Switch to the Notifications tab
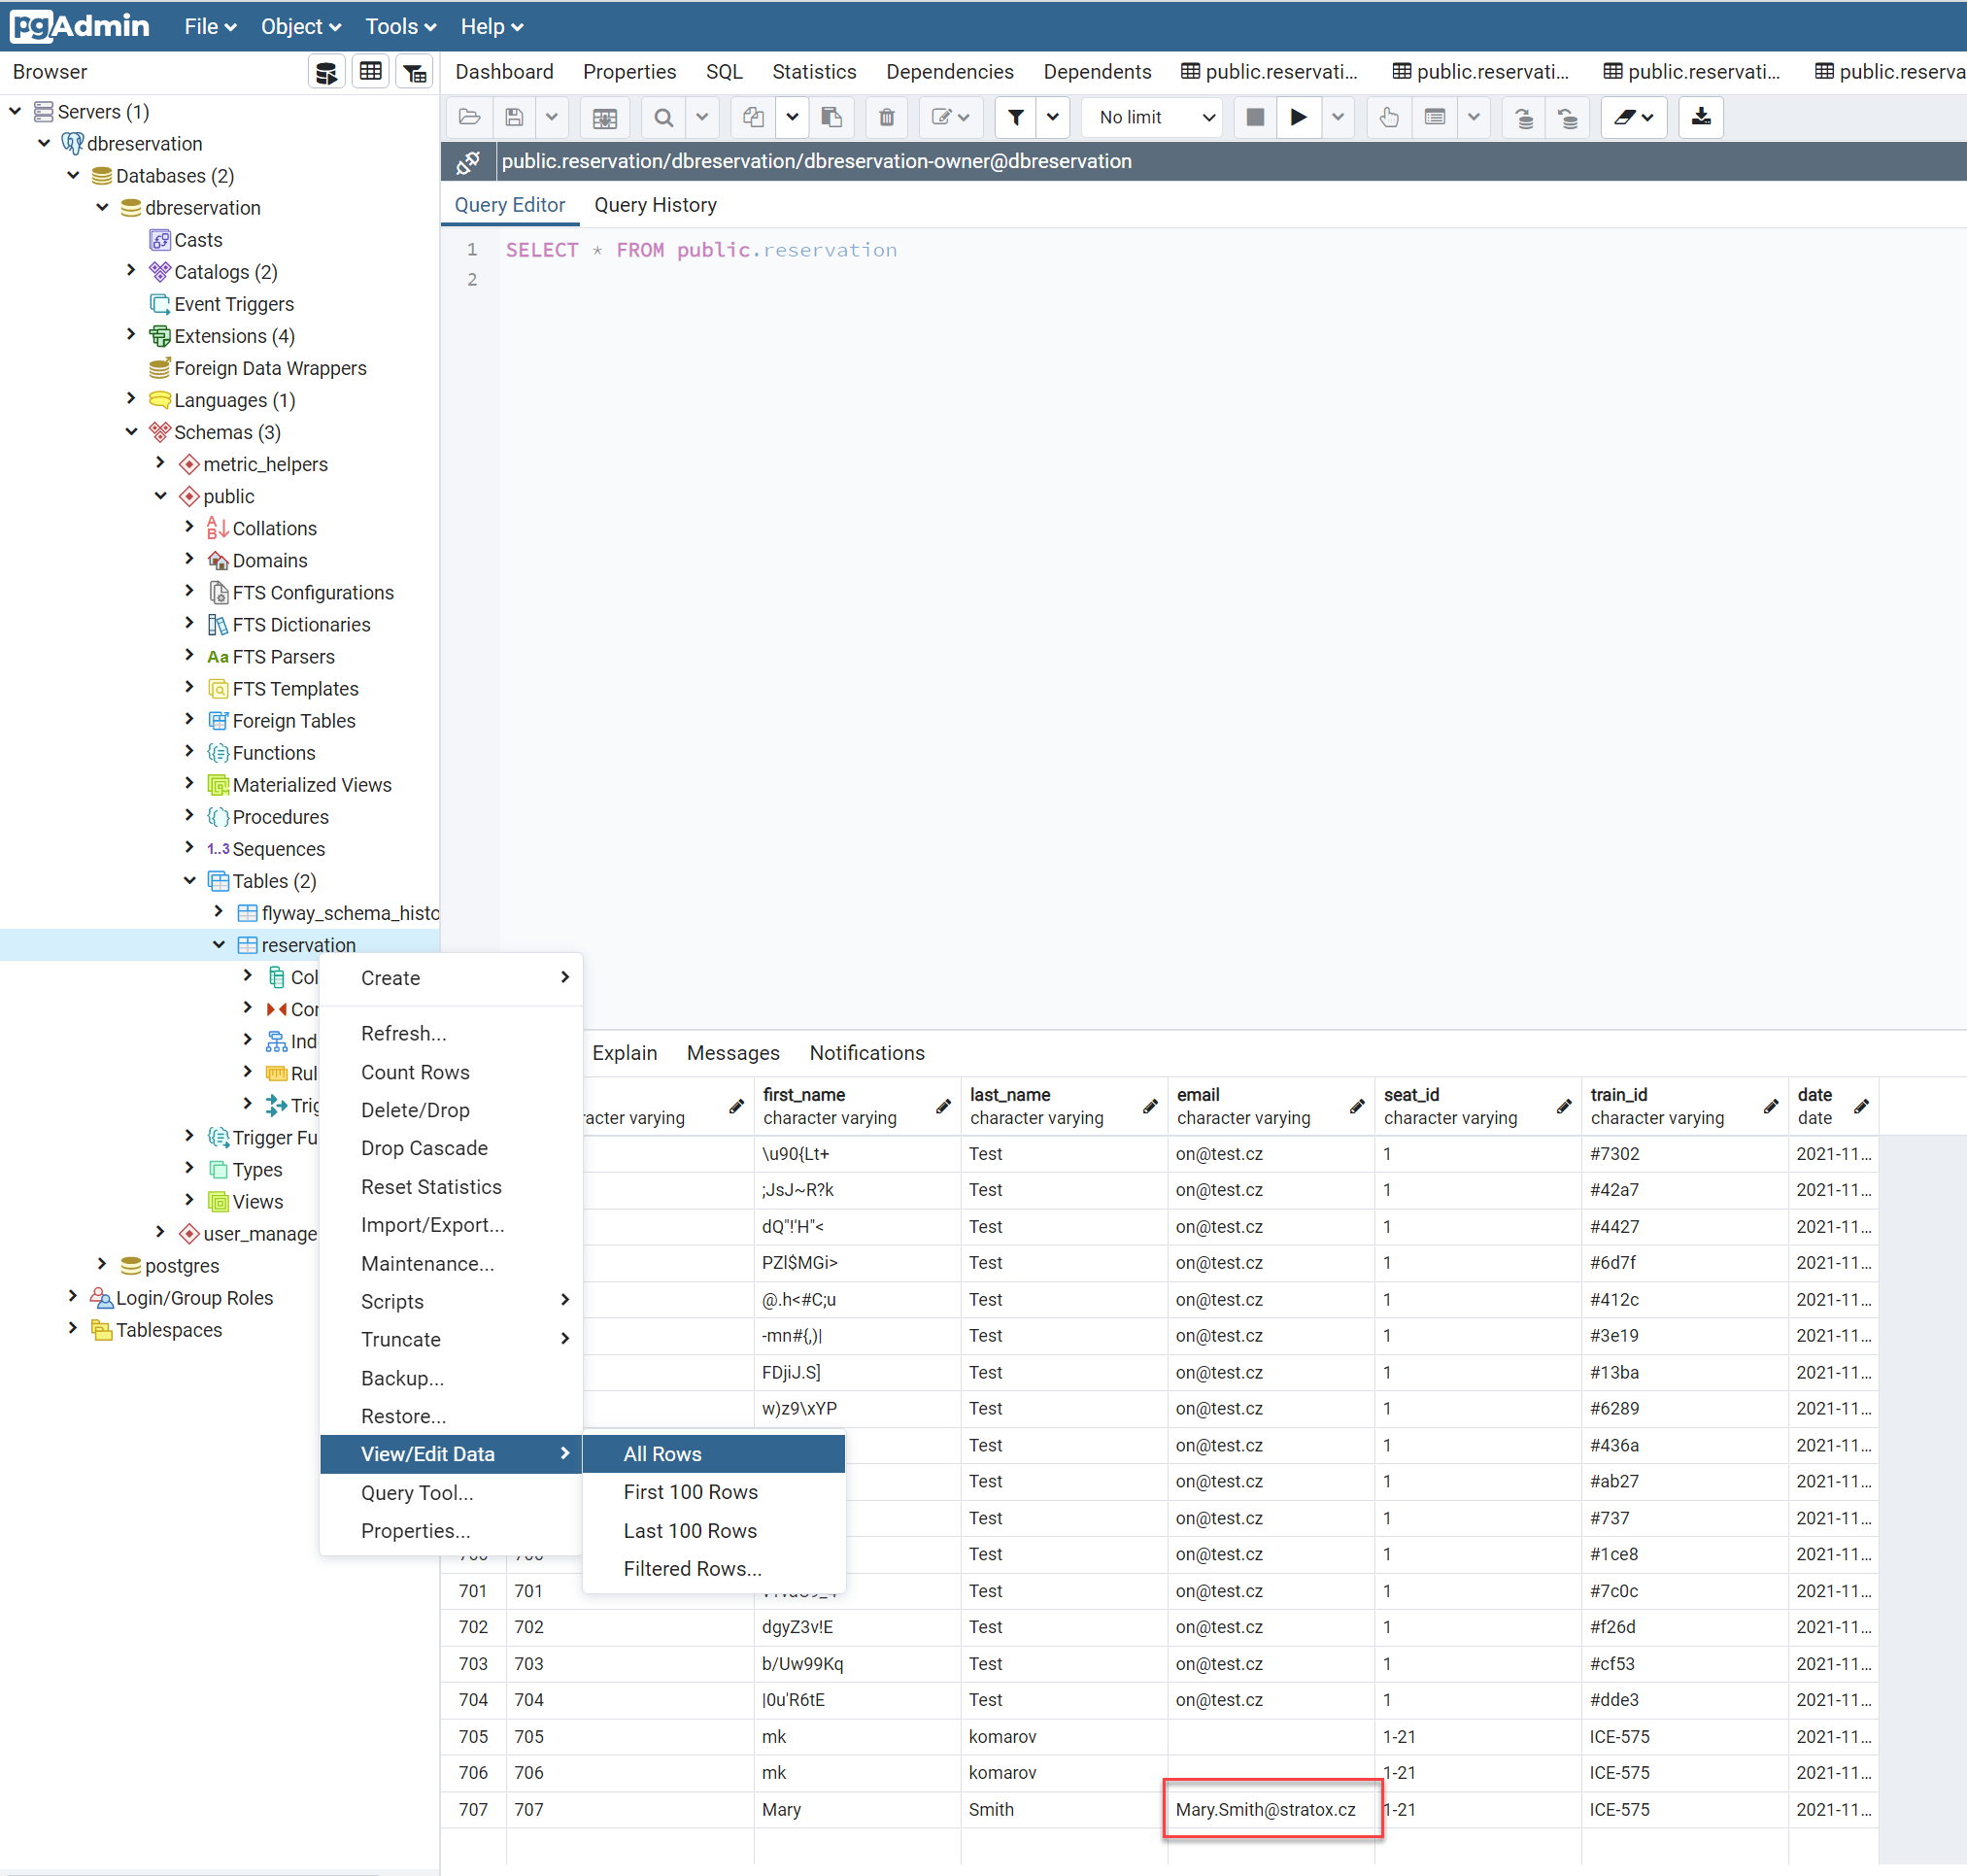Viewport: 1967px width, 1876px height. click(867, 1053)
